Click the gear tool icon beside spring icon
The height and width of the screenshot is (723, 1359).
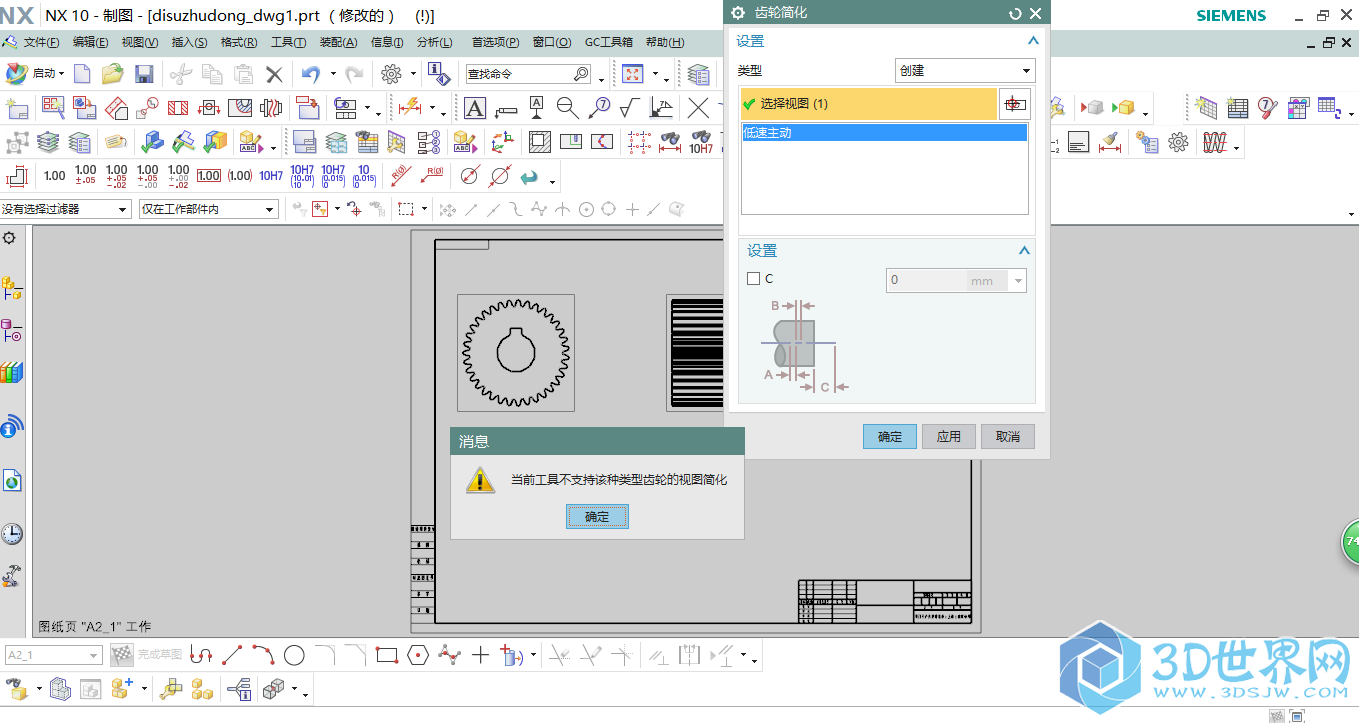pyautogui.click(x=1179, y=142)
